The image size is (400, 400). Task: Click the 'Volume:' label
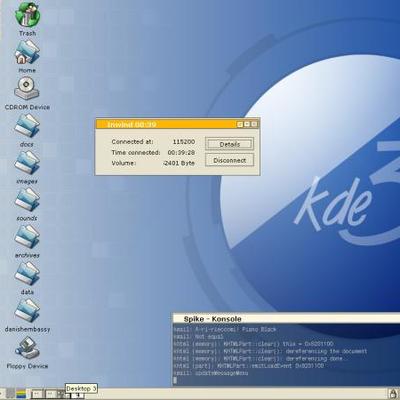tap(123, 163)
